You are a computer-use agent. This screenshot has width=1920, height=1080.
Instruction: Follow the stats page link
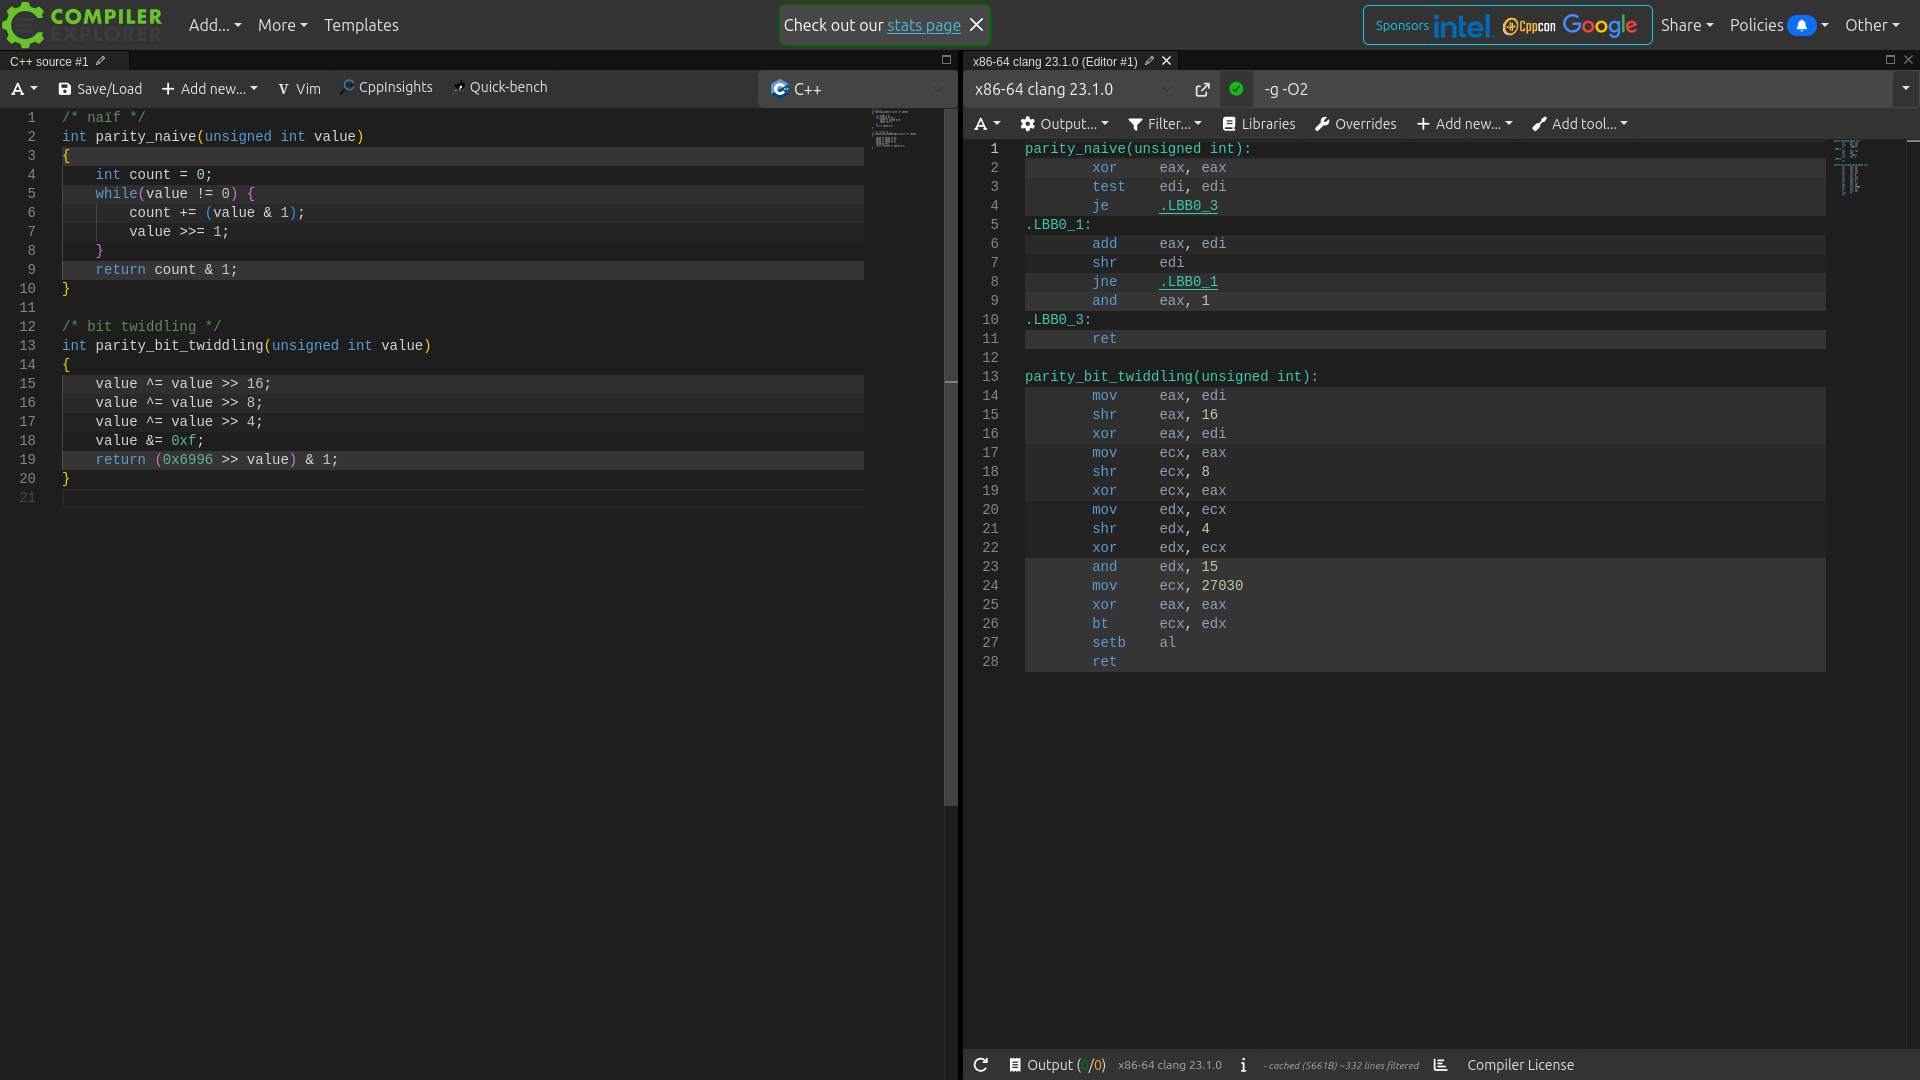coord(923,25)
